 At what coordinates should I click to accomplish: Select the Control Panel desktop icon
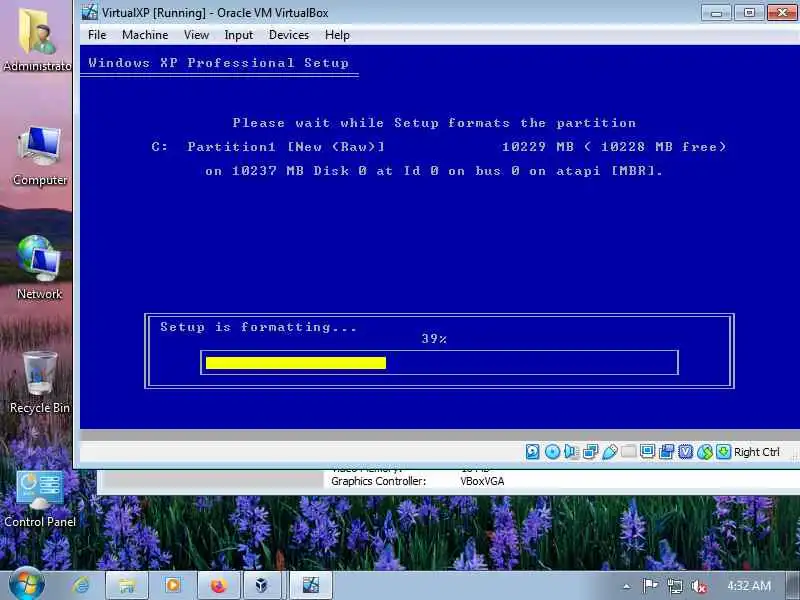pos(39,499)
